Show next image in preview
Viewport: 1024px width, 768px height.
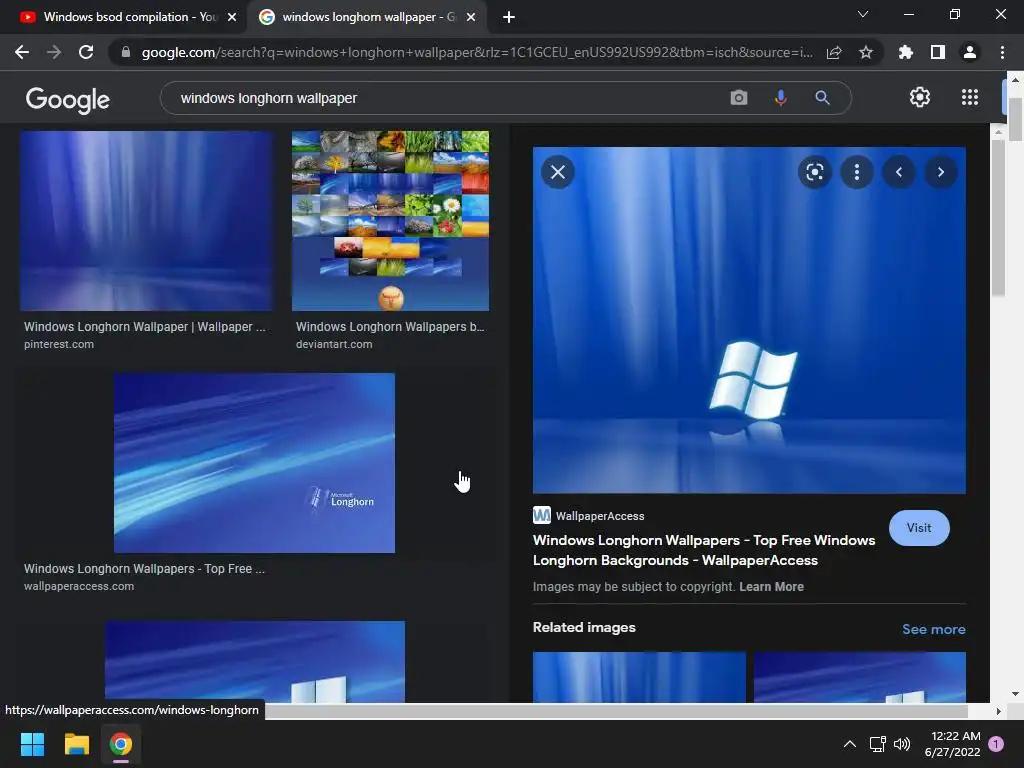(941, 172)
